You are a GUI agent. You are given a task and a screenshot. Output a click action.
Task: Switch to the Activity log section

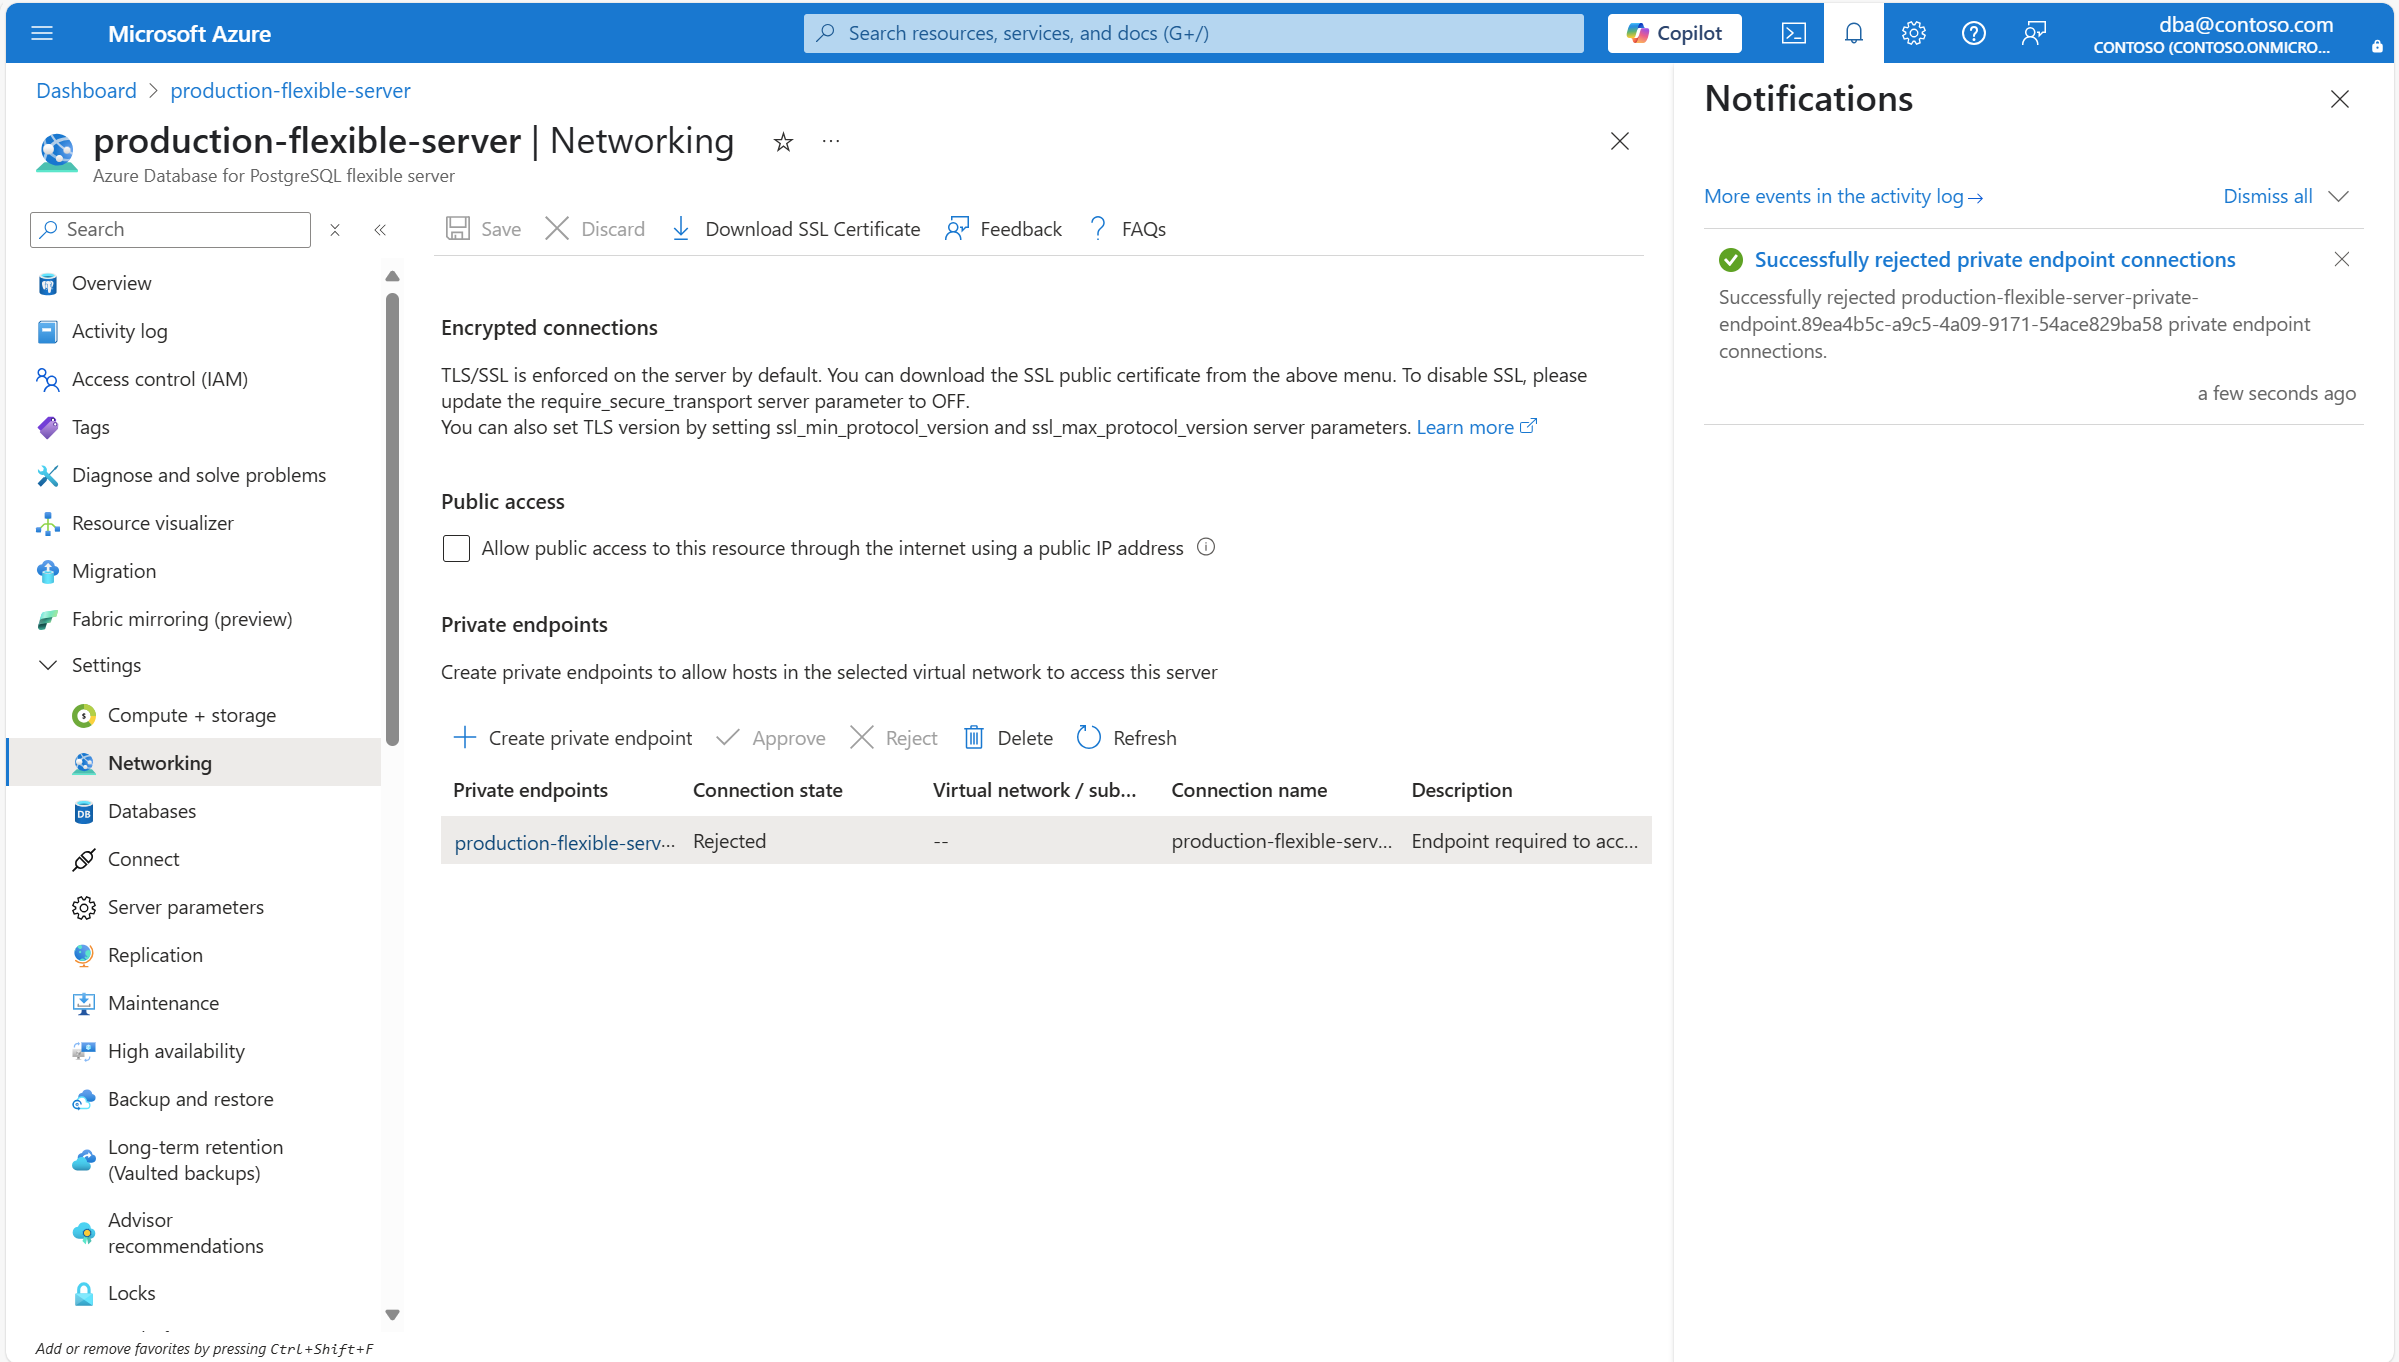pos(119,330)
